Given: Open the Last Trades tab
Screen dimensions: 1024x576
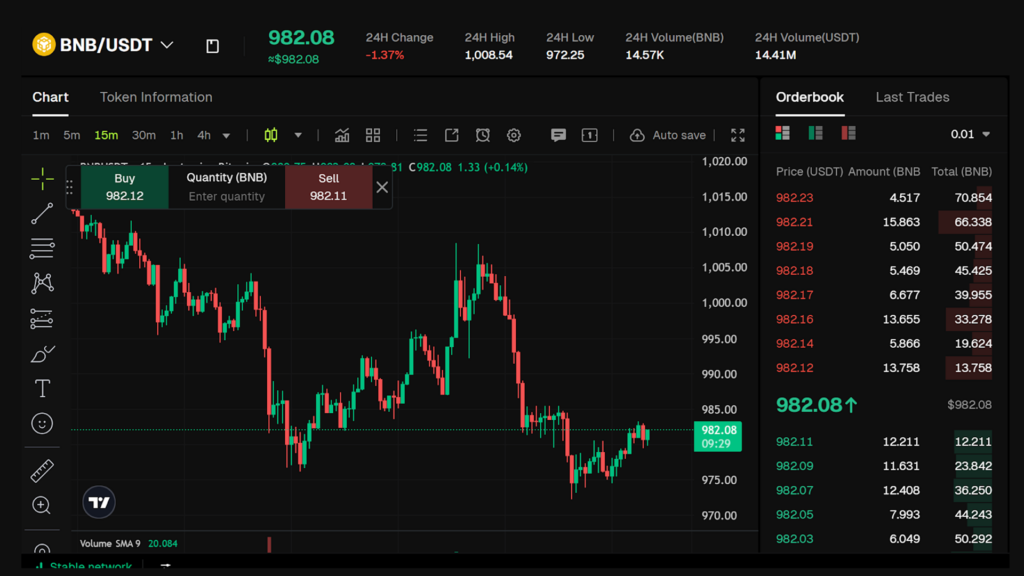Looking at the screenshot, I should click(911, 97).
